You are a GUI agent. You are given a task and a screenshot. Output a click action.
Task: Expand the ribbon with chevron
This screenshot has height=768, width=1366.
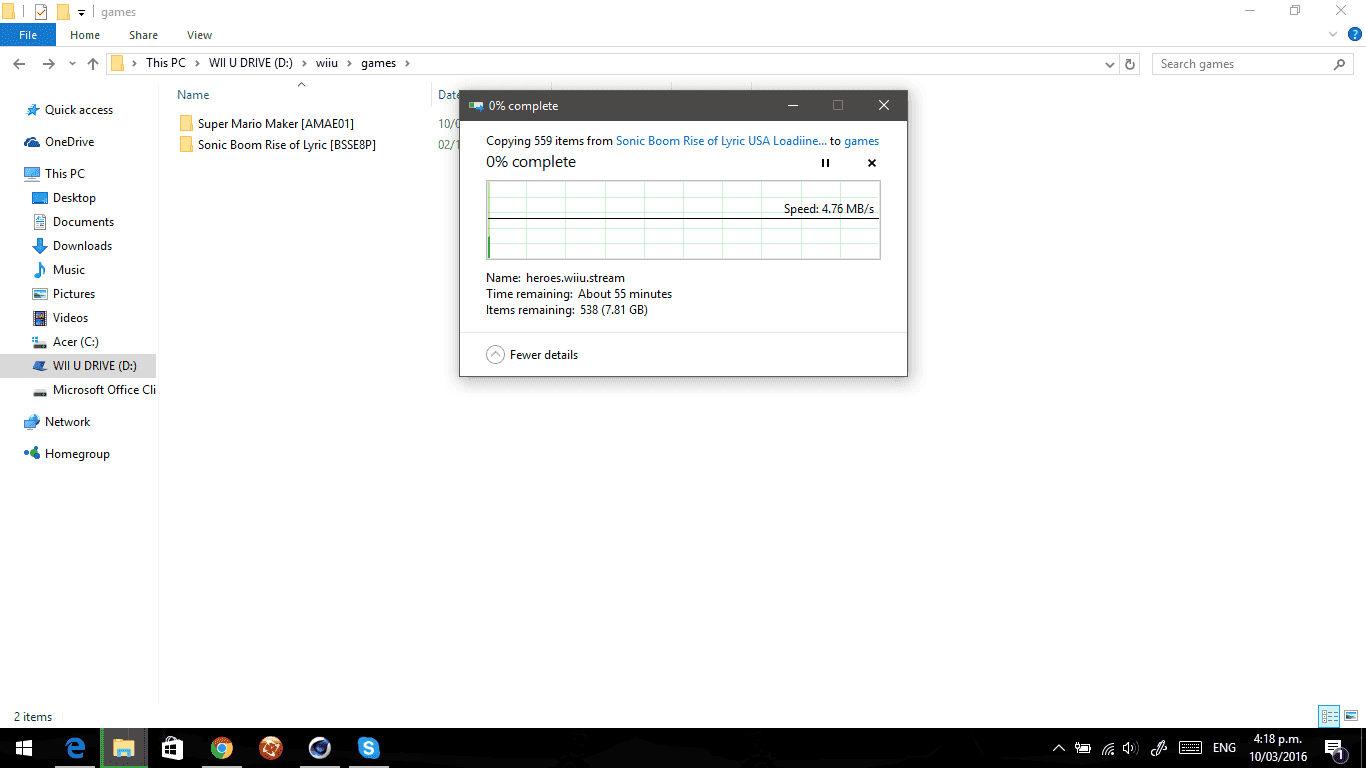[1333, 35]
